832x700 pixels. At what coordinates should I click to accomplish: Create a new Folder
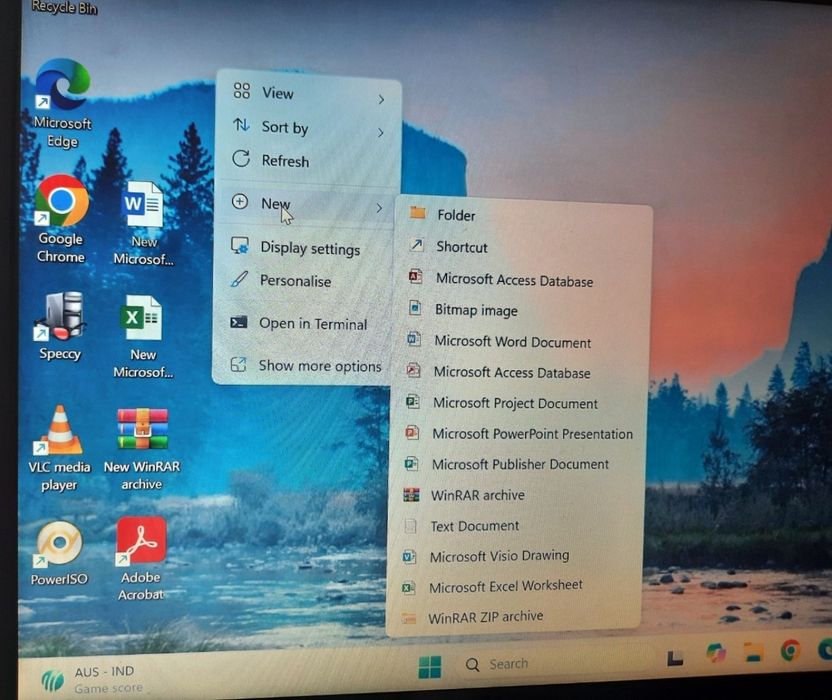coord(523,215)
